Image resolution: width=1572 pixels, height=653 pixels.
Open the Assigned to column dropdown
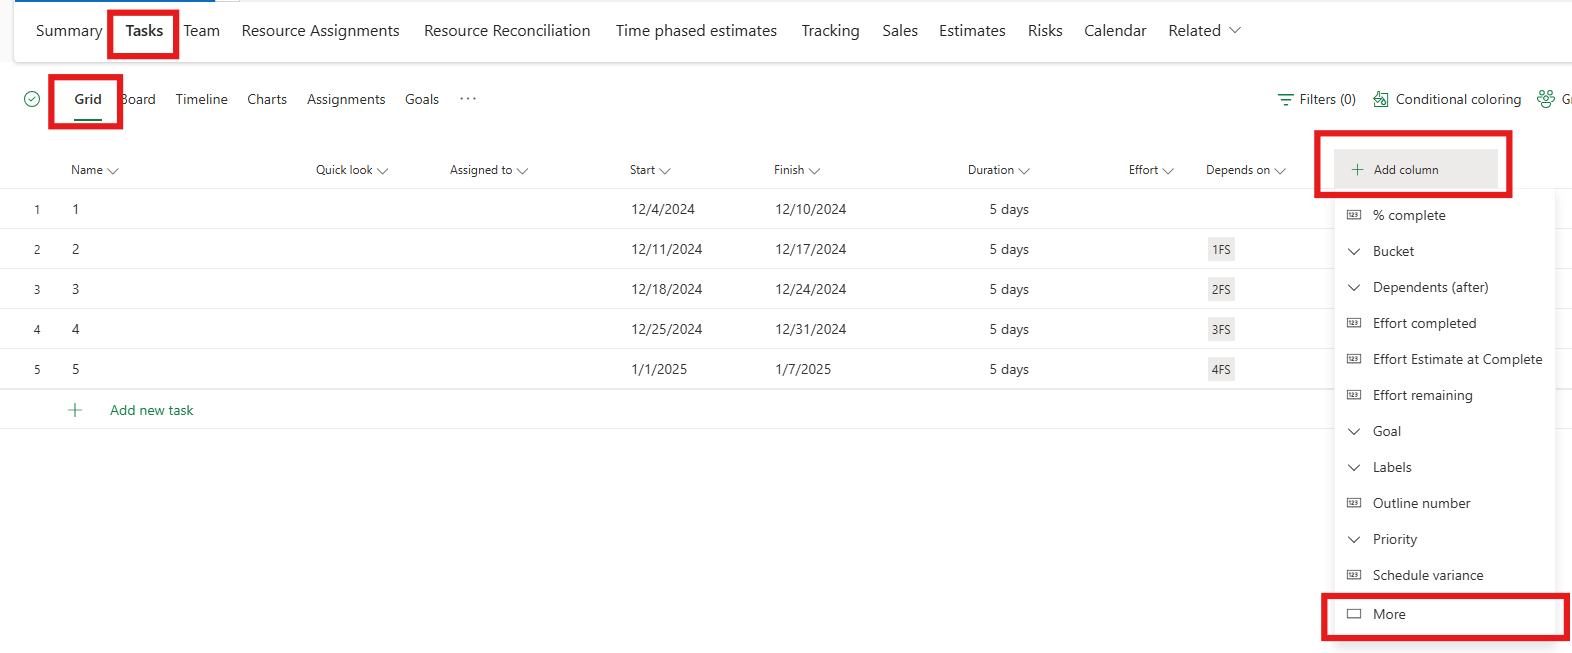point(522,171)
